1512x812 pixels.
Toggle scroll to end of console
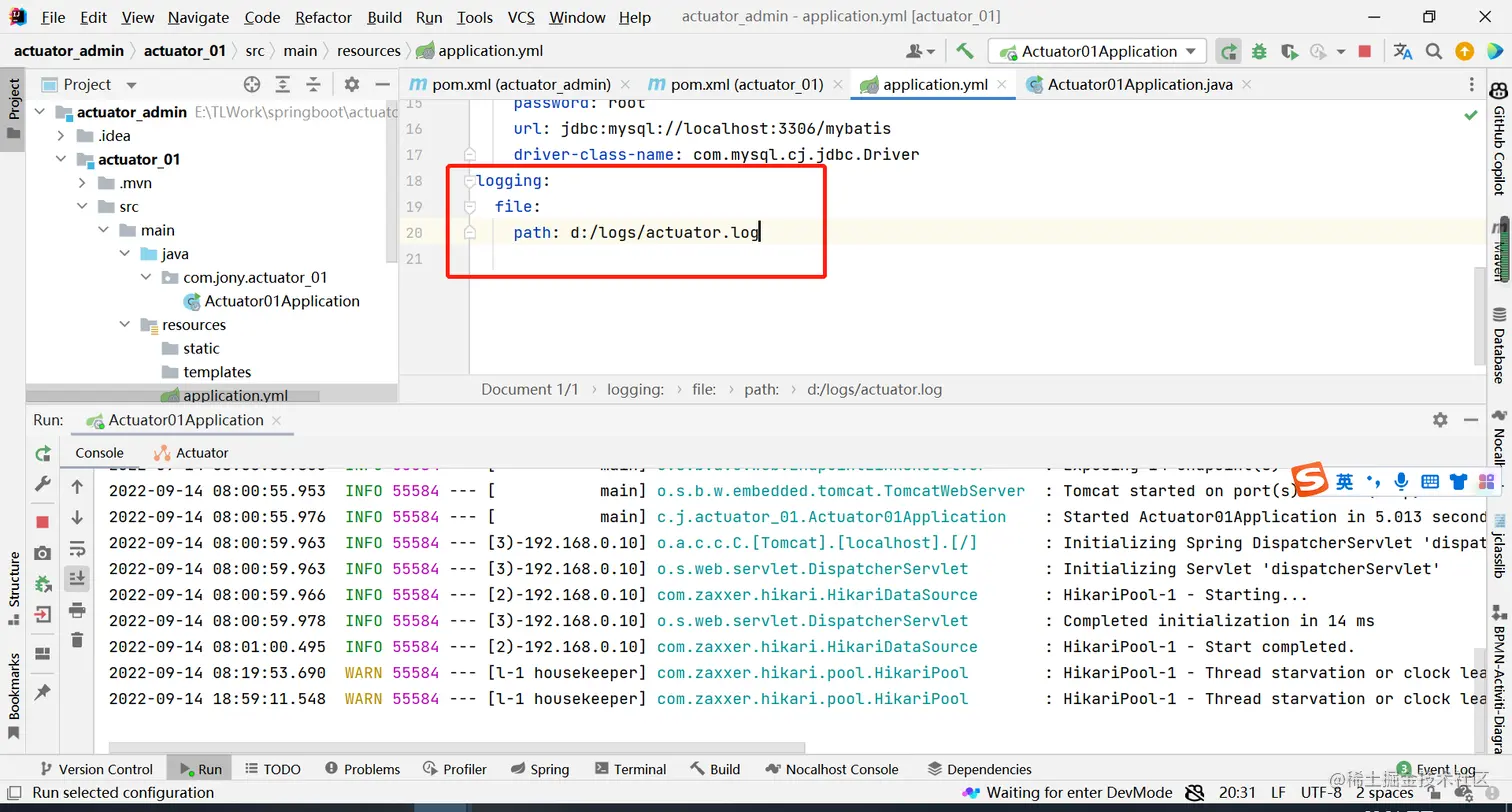coord(77,578)
